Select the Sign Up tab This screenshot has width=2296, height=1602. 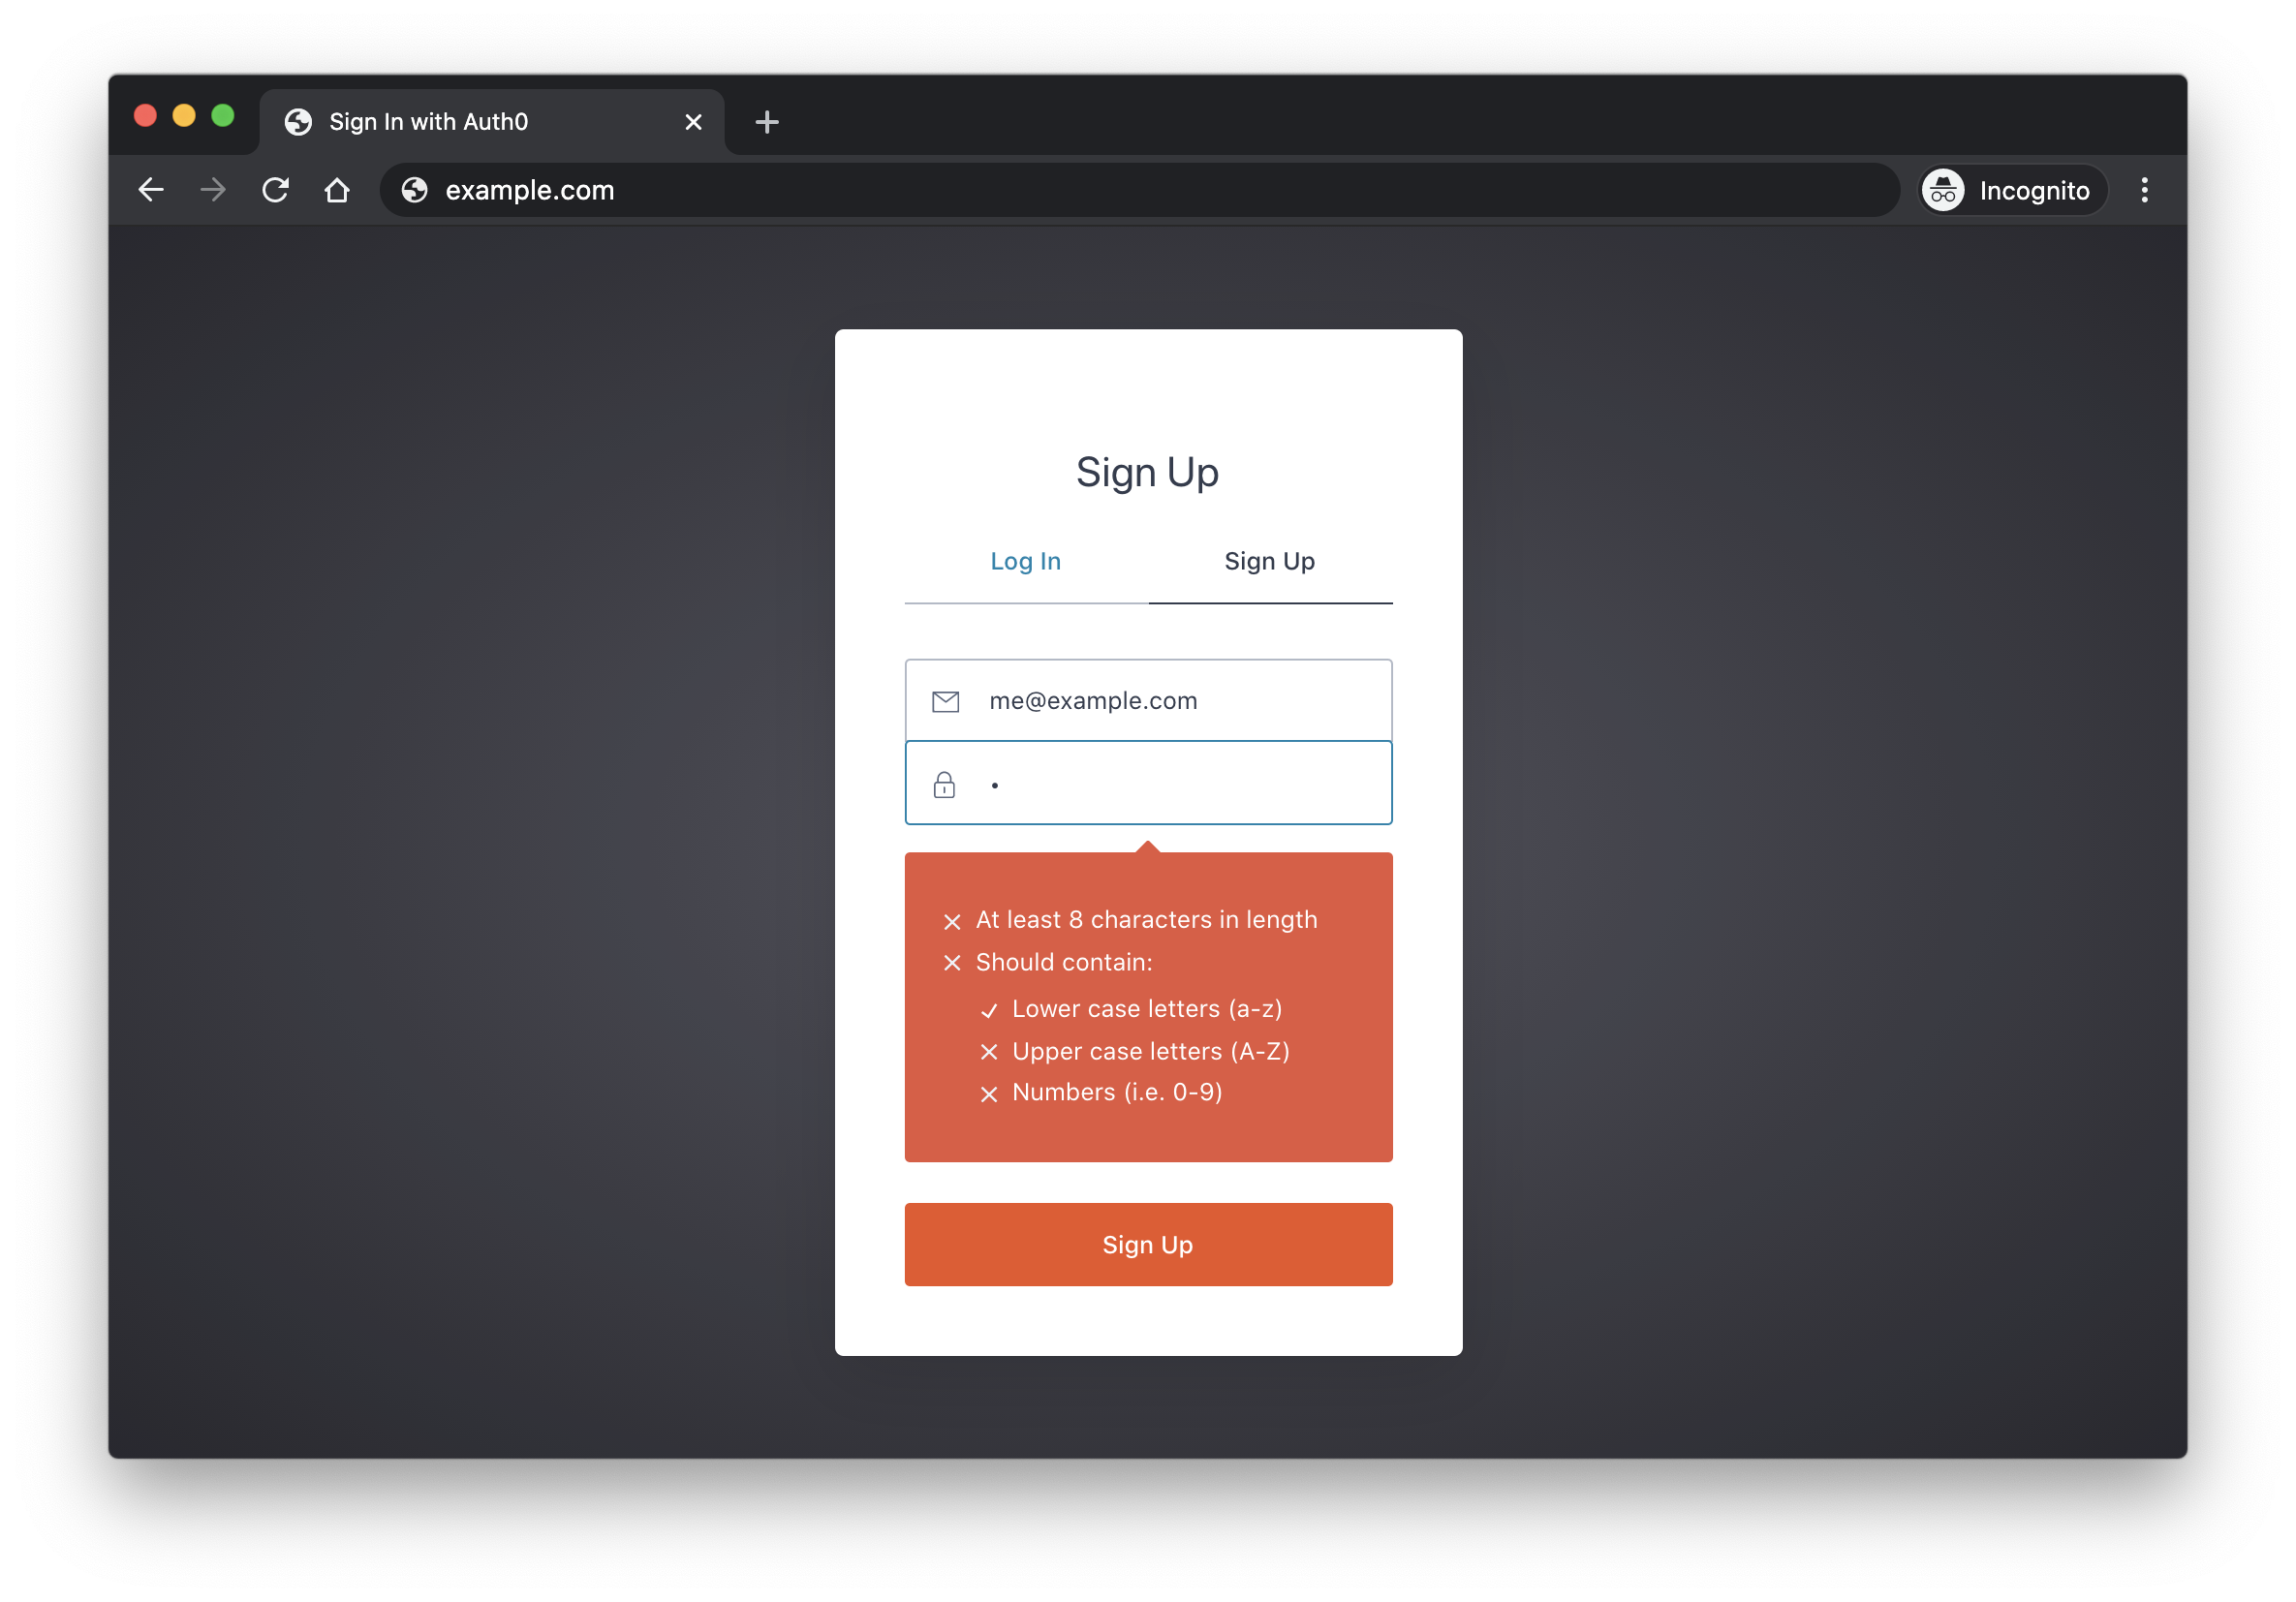tap(1270, 560)
